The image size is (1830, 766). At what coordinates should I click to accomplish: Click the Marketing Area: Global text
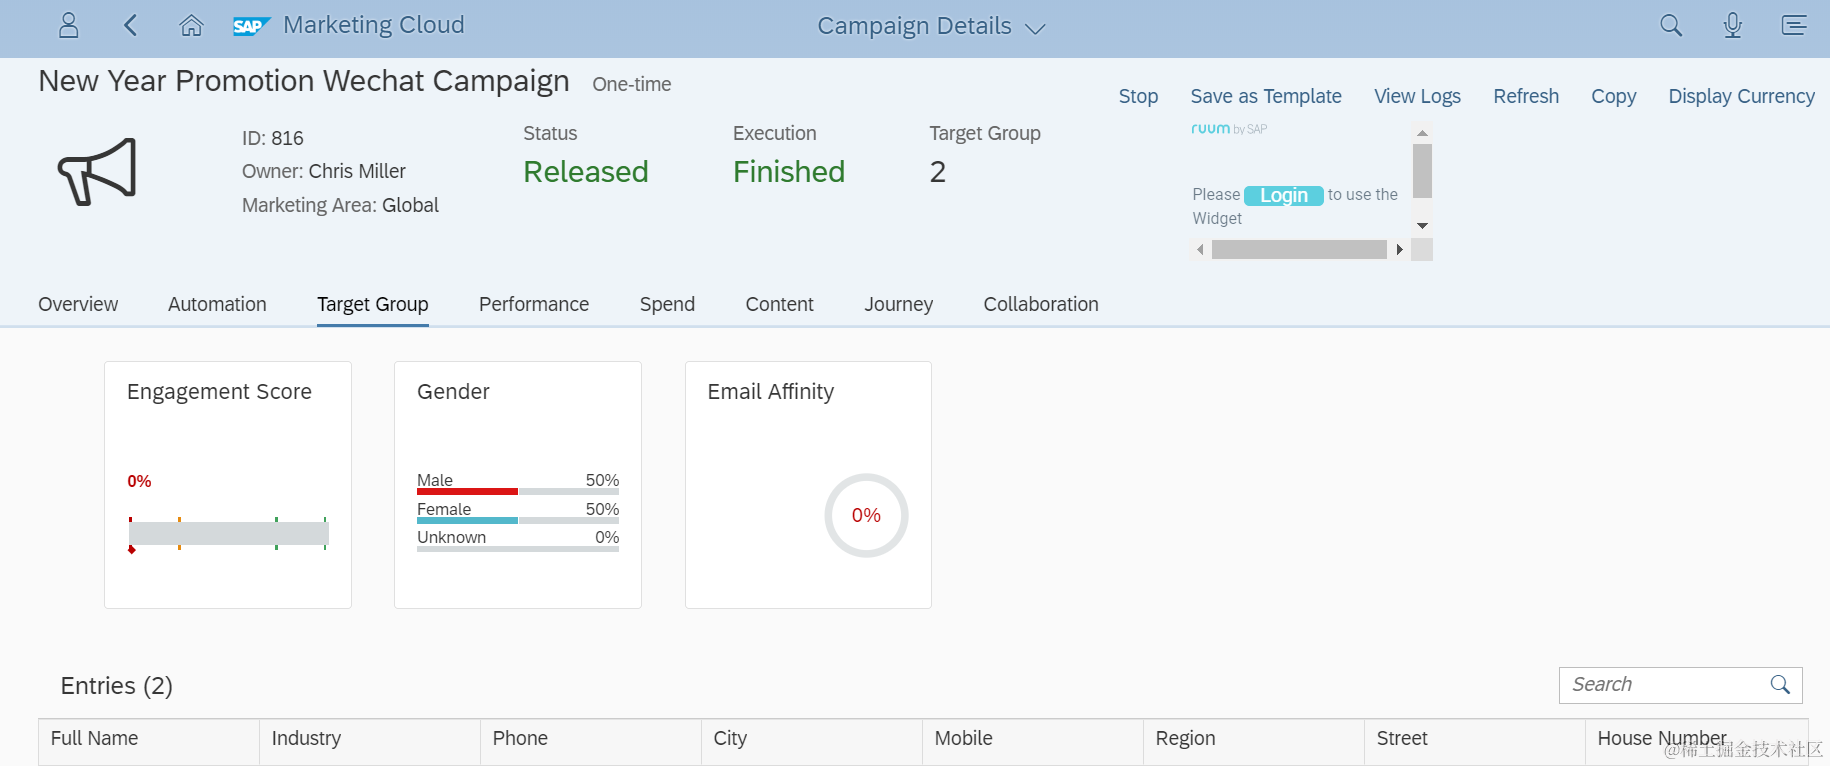[340, 205]
